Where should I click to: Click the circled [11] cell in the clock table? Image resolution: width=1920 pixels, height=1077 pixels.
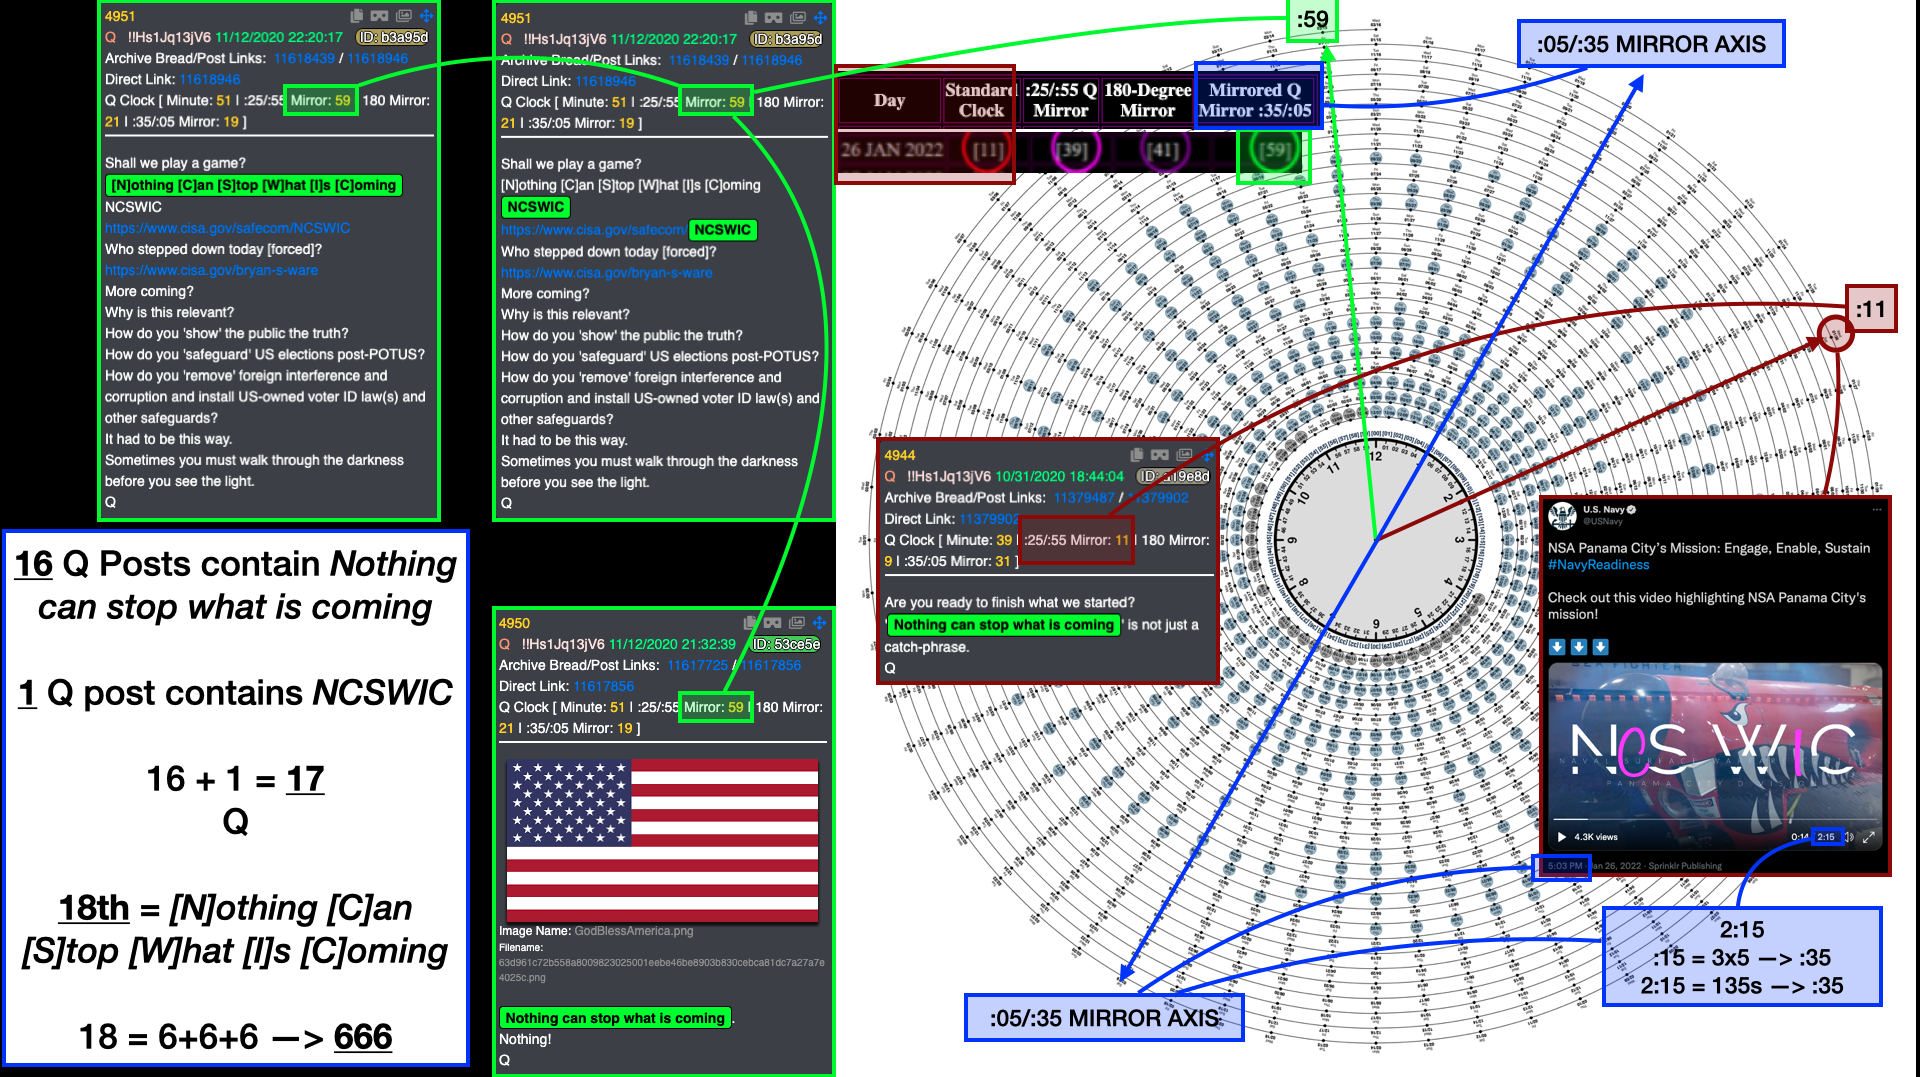coord(988,151)
